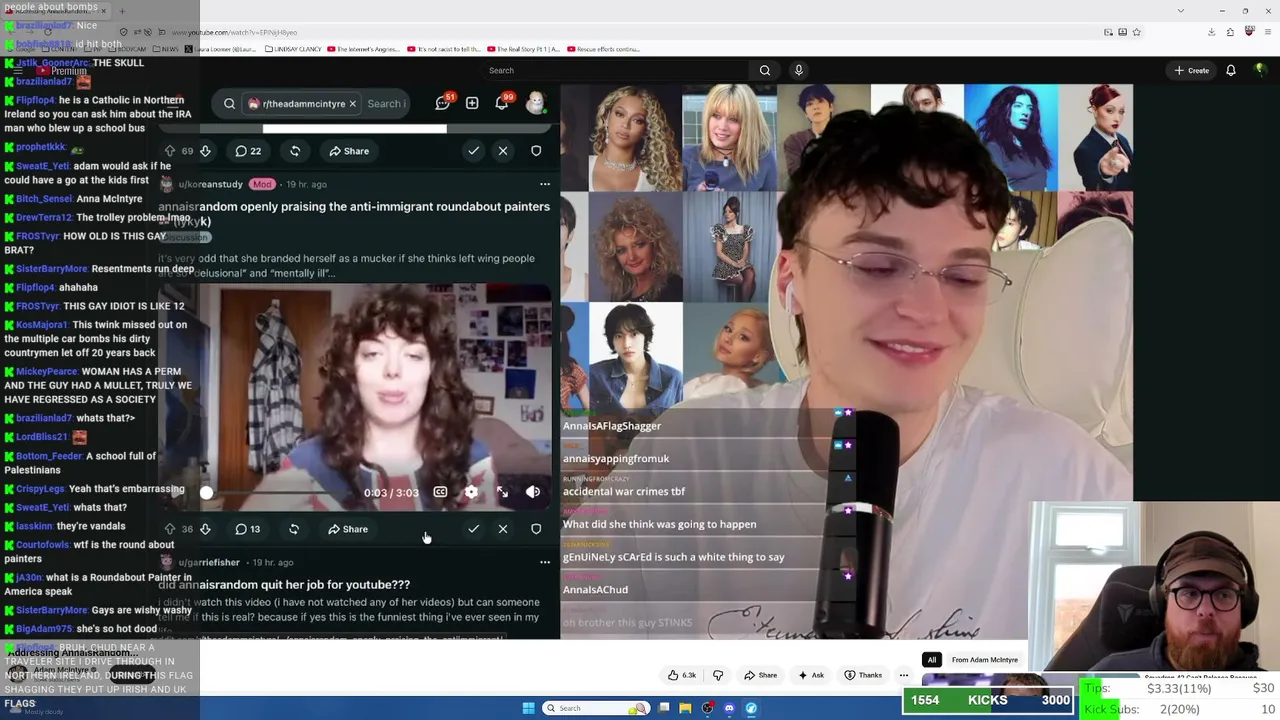The height and width of the screenshot is (720, 1280).
Task: Select the From Adam McIntyre chip
Action: point(985,660)
